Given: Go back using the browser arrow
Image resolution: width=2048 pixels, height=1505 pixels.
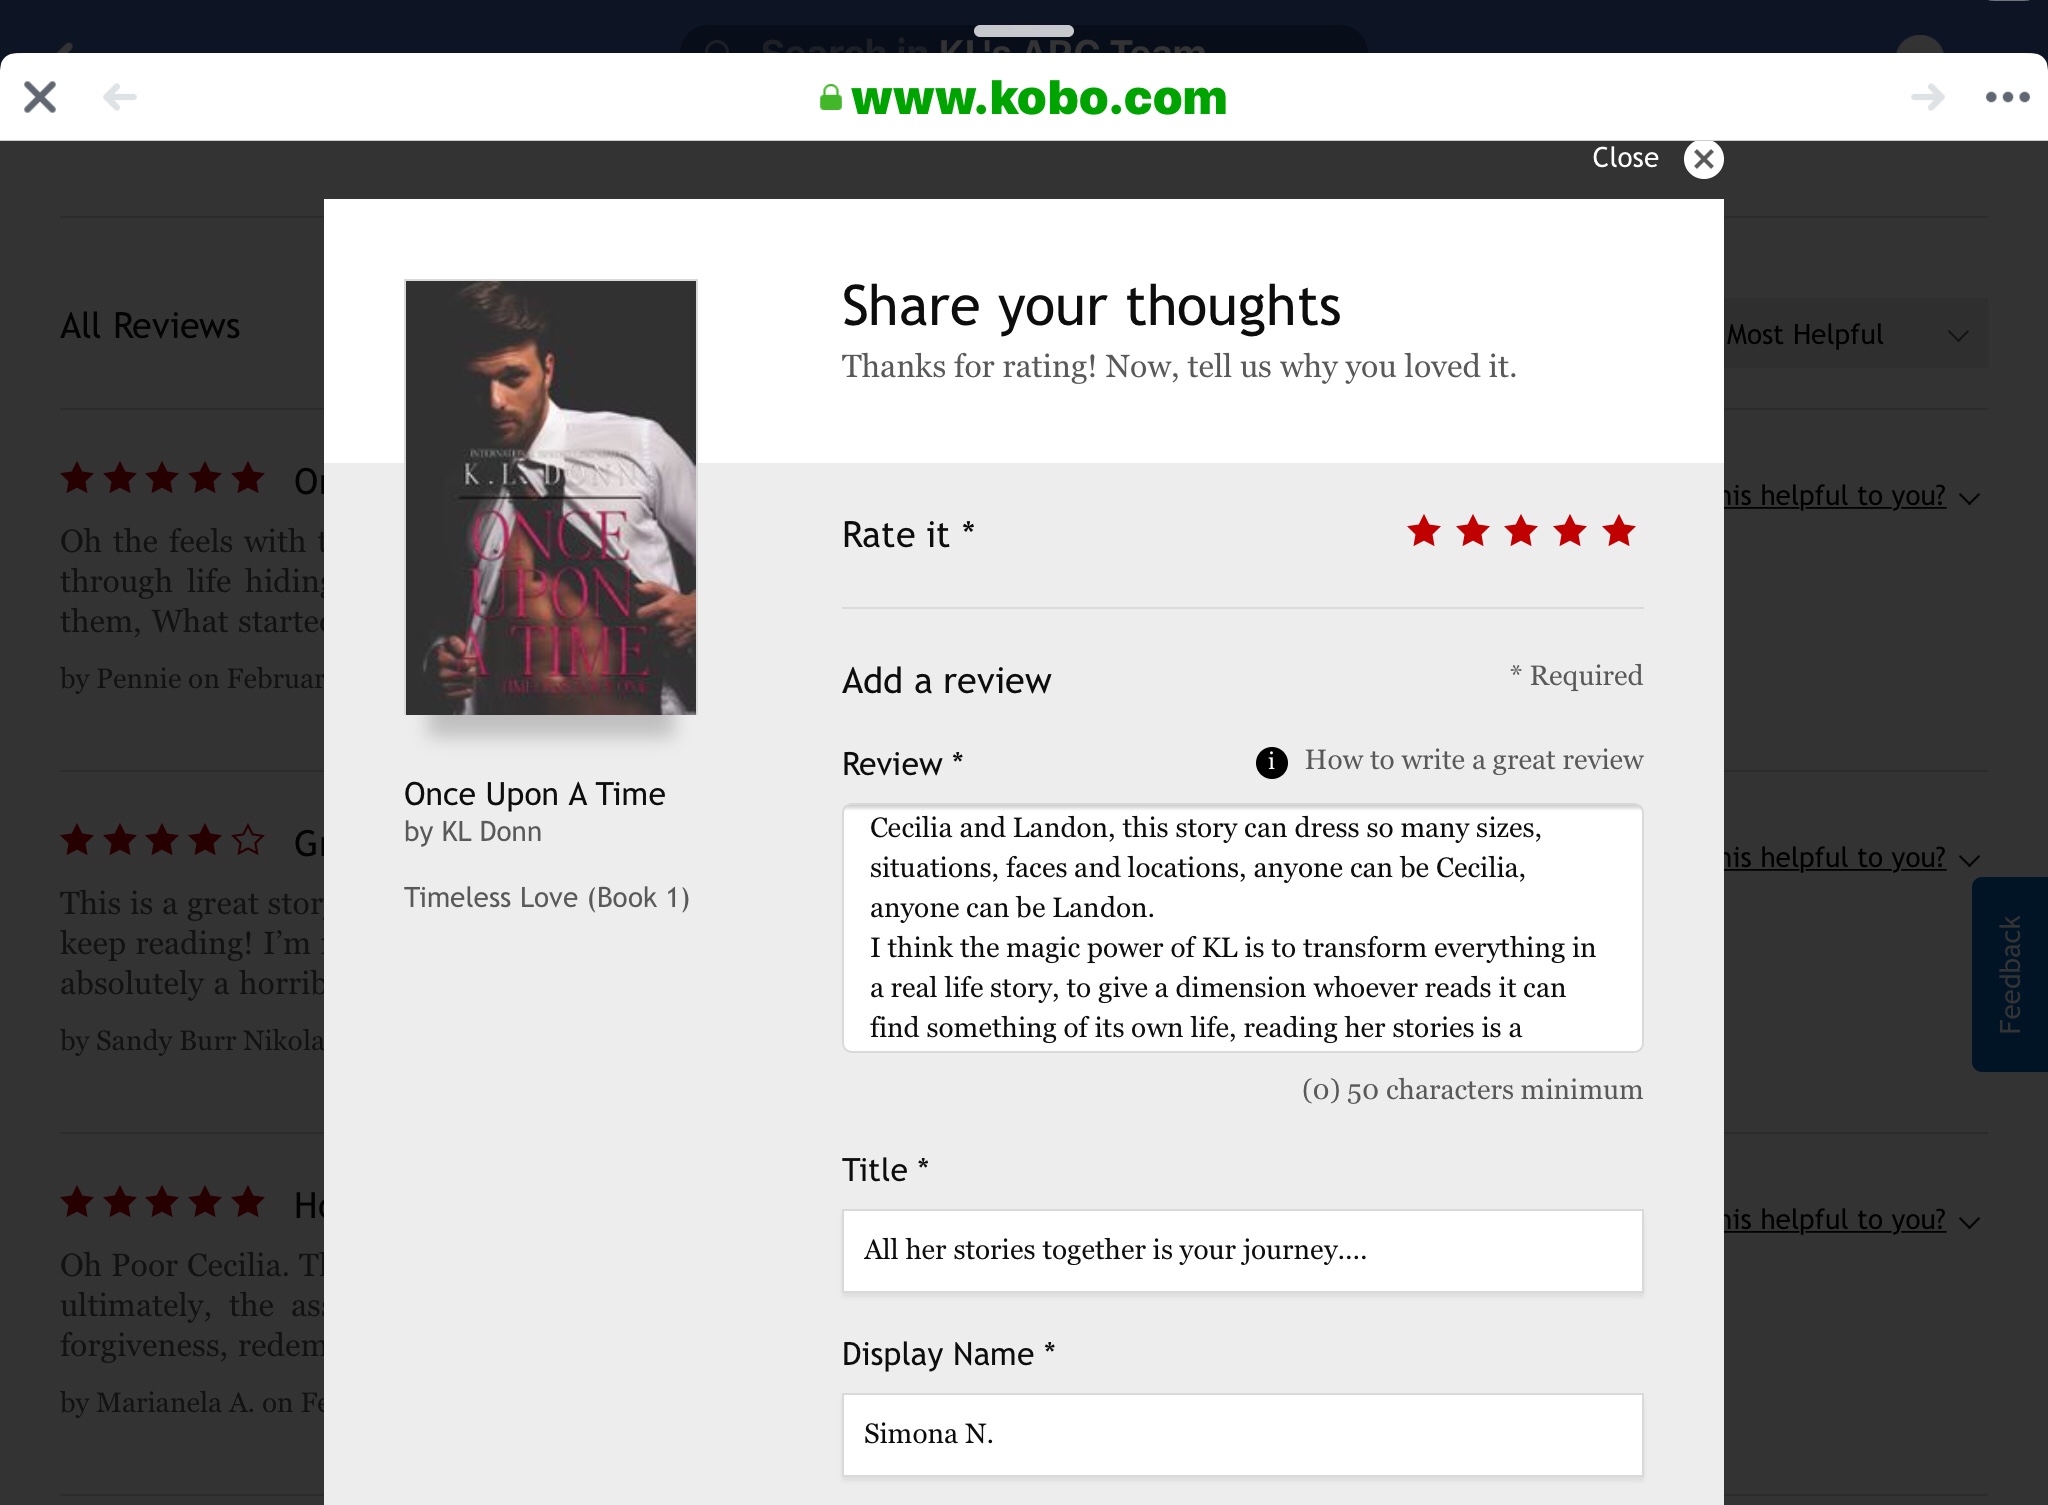Looking at the screenshot, I should [x=120, y=97].
